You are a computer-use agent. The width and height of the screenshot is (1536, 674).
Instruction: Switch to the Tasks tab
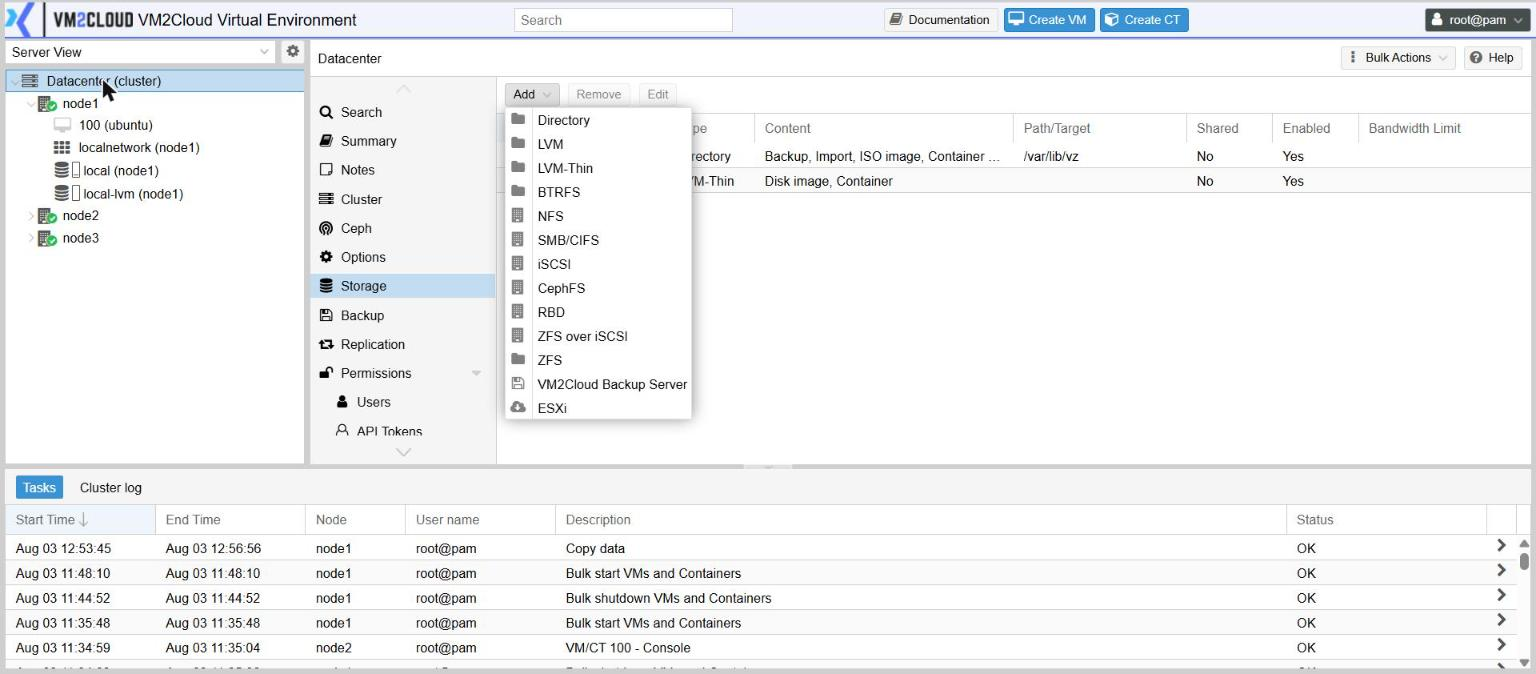pos(39,488)
